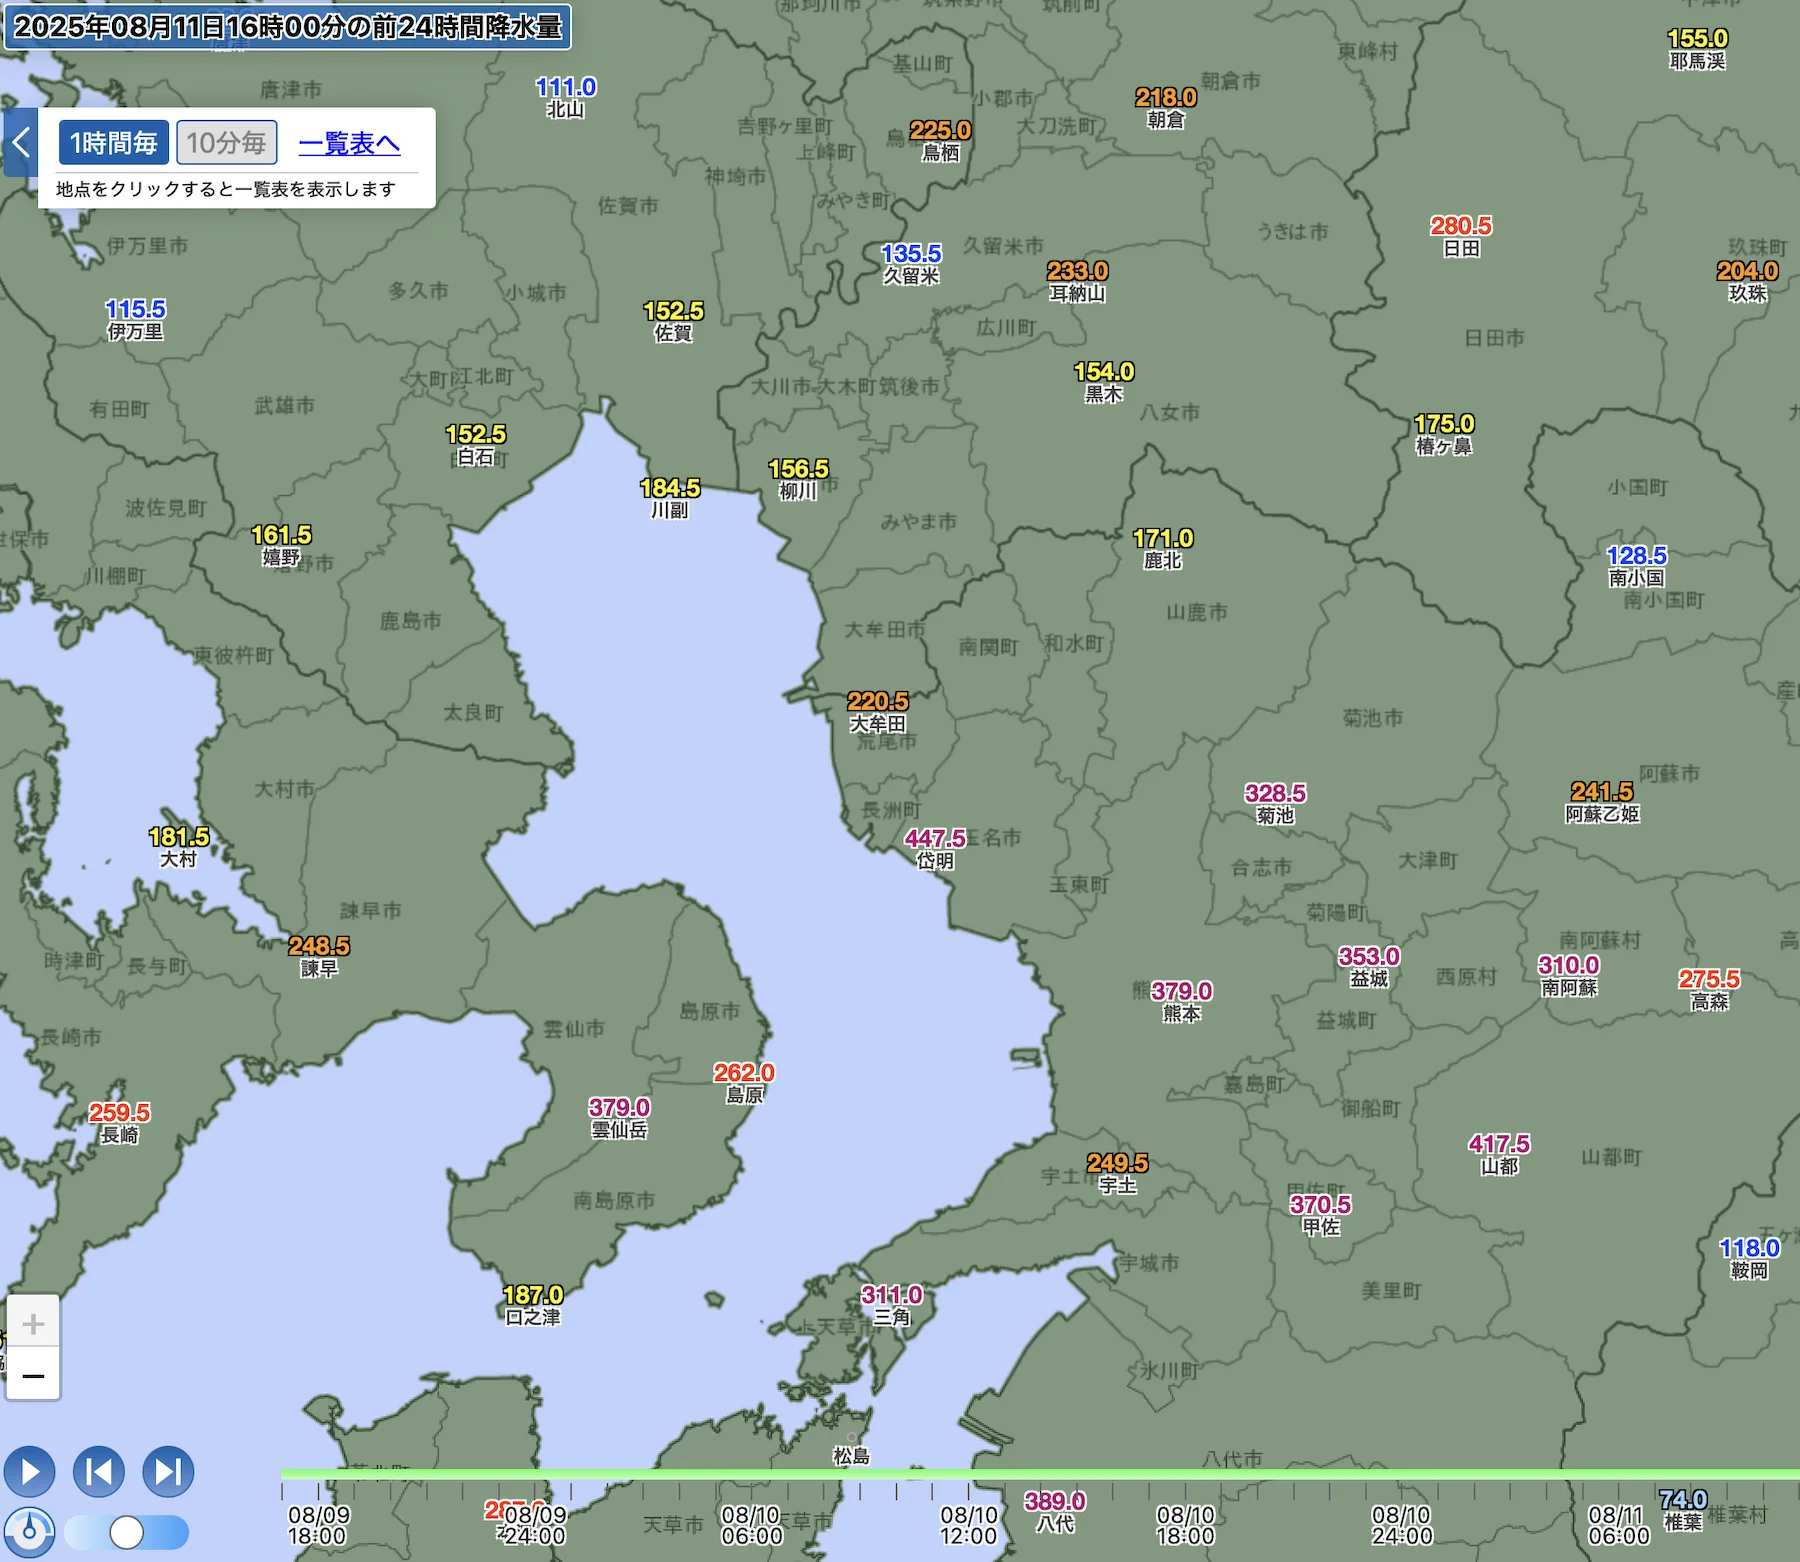Click the 川副 station value 184.5
1800x1562 pixels.
pos(670,488)
